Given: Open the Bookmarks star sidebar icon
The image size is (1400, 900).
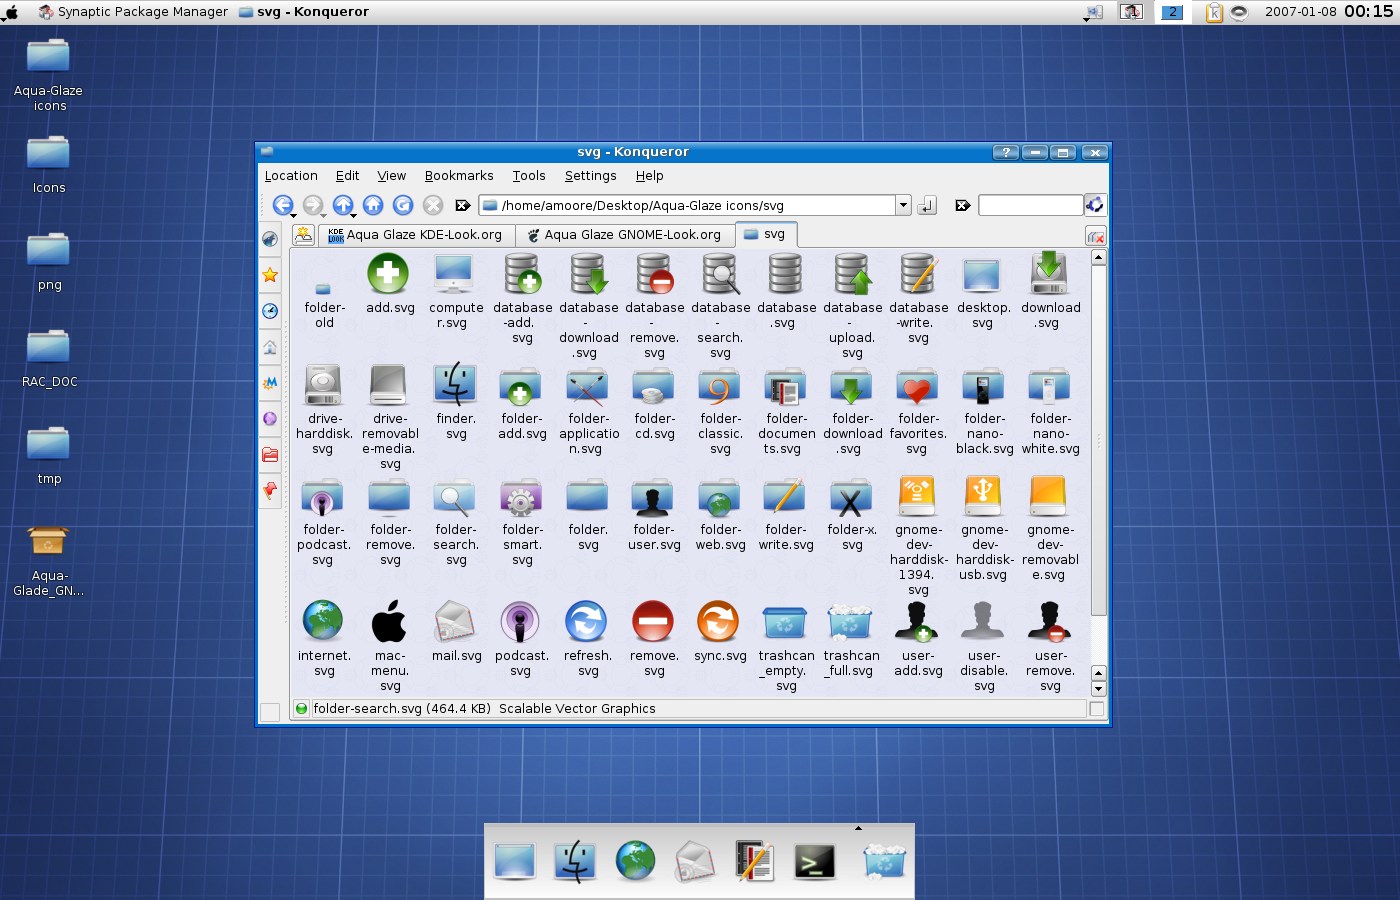Looking at the screenshot, I should tap(270, 275).
